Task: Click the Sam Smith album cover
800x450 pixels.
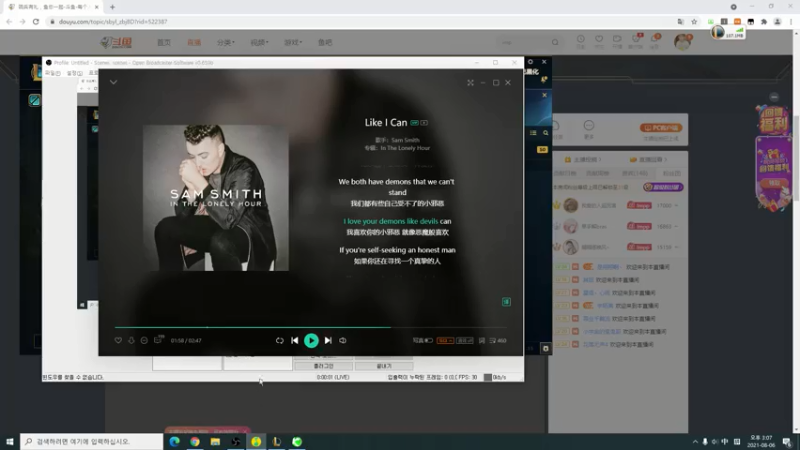Action: pos(216,198)
